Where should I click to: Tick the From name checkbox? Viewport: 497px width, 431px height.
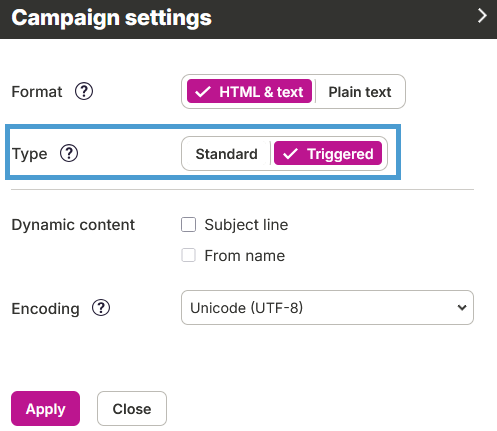point(188,256)
